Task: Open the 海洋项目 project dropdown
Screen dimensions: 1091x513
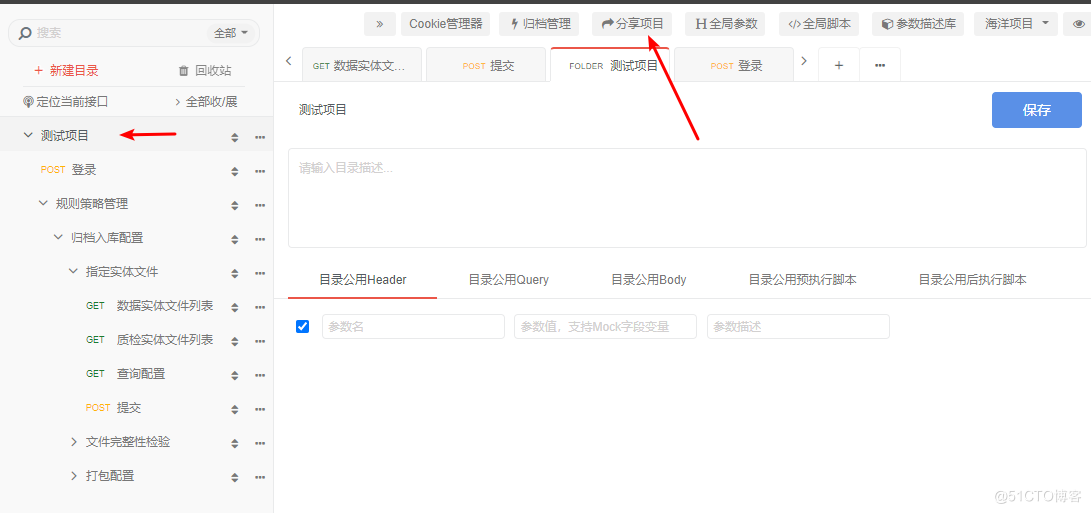Action: coord(1016,24)
